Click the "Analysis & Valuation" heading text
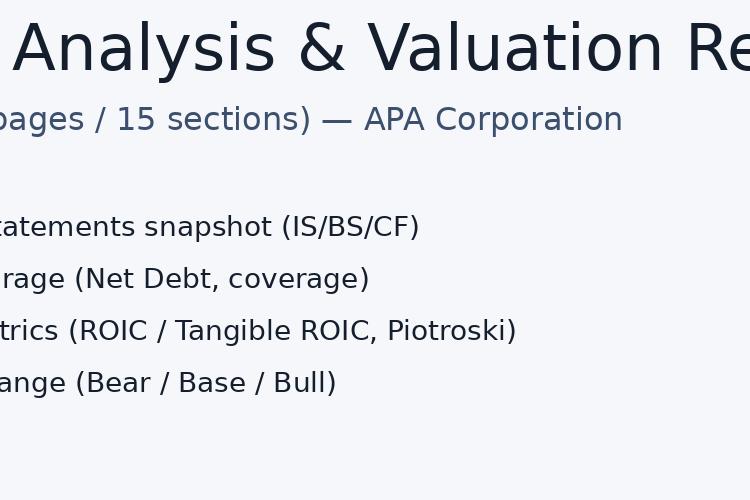This screenshot has height=500, width=750. tap(338, 50)
